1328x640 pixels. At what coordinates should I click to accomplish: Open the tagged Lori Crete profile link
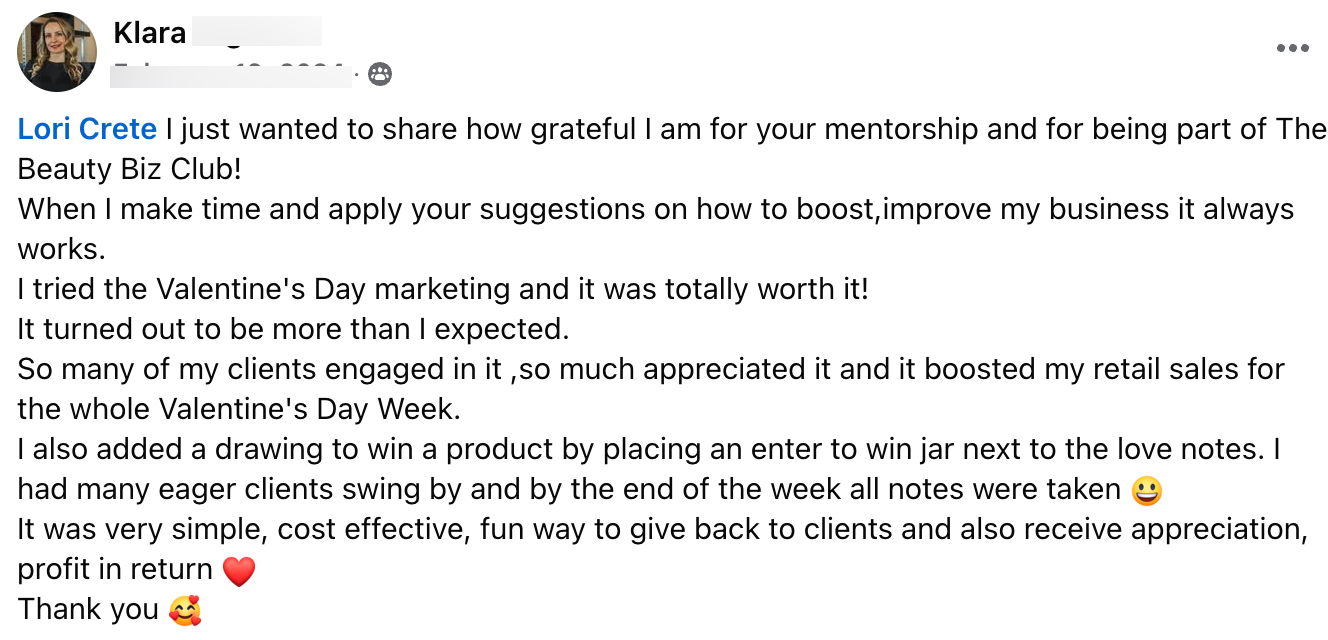click(87, 129)
